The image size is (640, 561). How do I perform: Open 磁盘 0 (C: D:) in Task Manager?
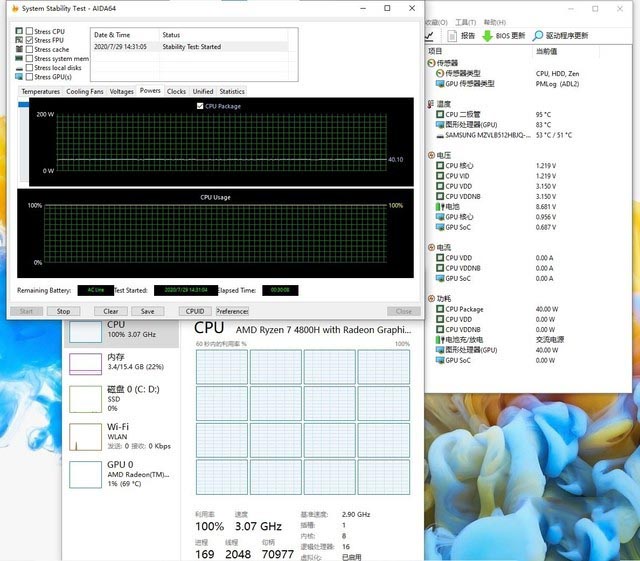[x=121, y=398]
